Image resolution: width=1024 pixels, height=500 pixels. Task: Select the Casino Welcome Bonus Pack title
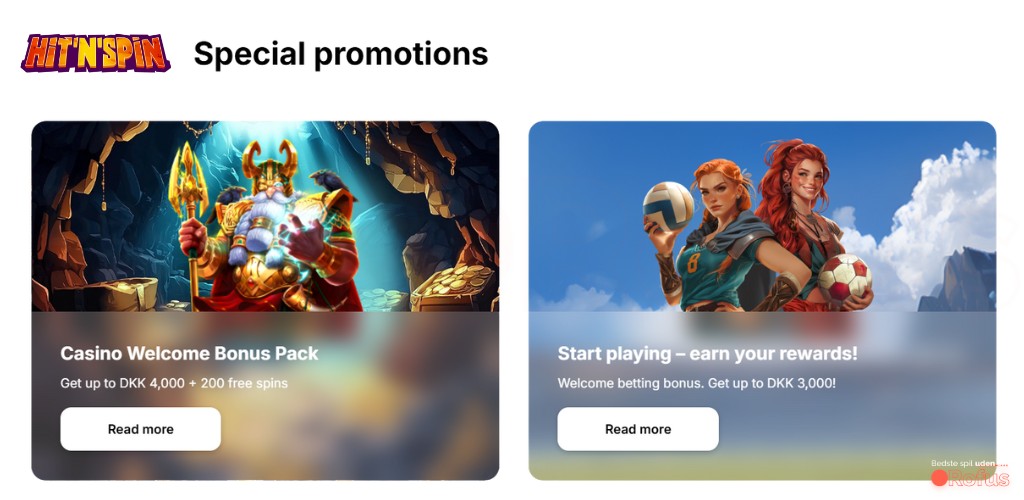point(189,353)
